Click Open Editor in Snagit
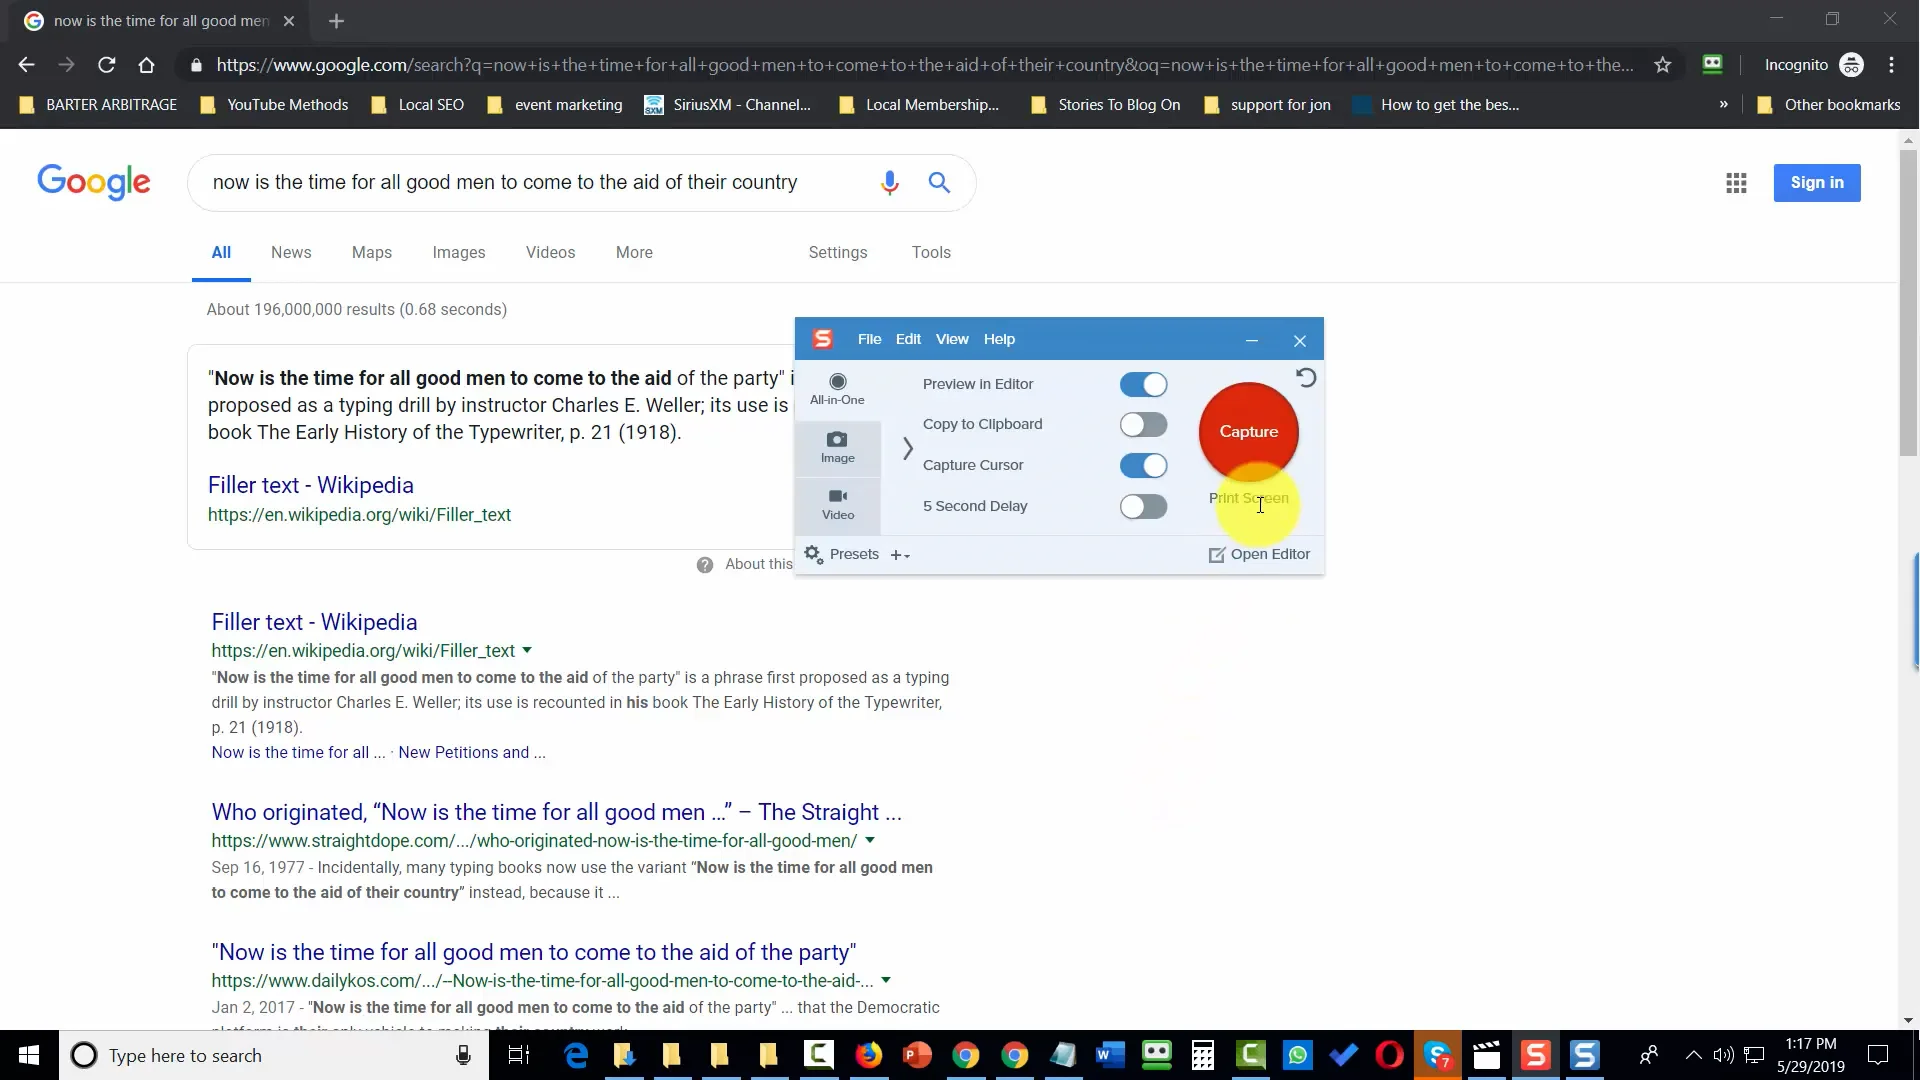Viewport: 1920px width, 1080px height. [x=1259, y=554]
